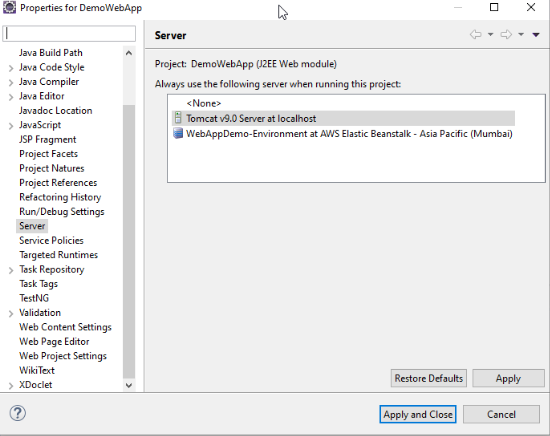550x436 pixels.
Task: Select Project Natures entry
Action: pyautogui.click(x=52, y=168)
